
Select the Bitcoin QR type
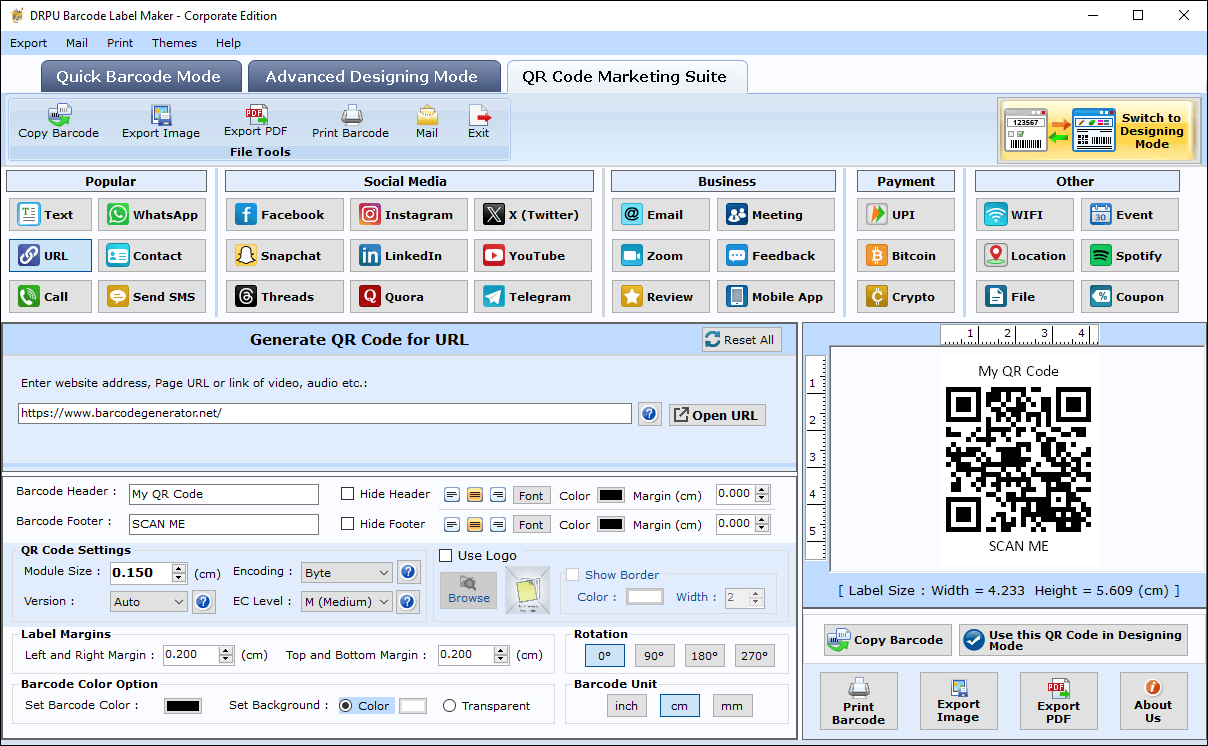point(904,256)
